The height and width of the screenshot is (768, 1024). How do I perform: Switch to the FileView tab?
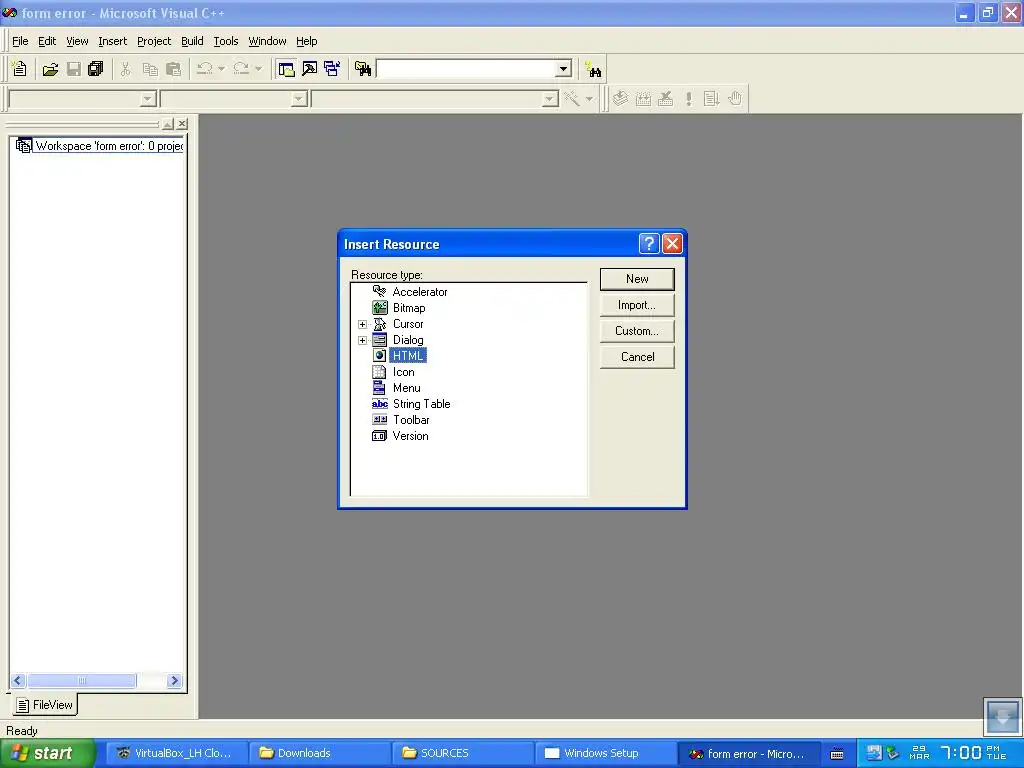45,705
